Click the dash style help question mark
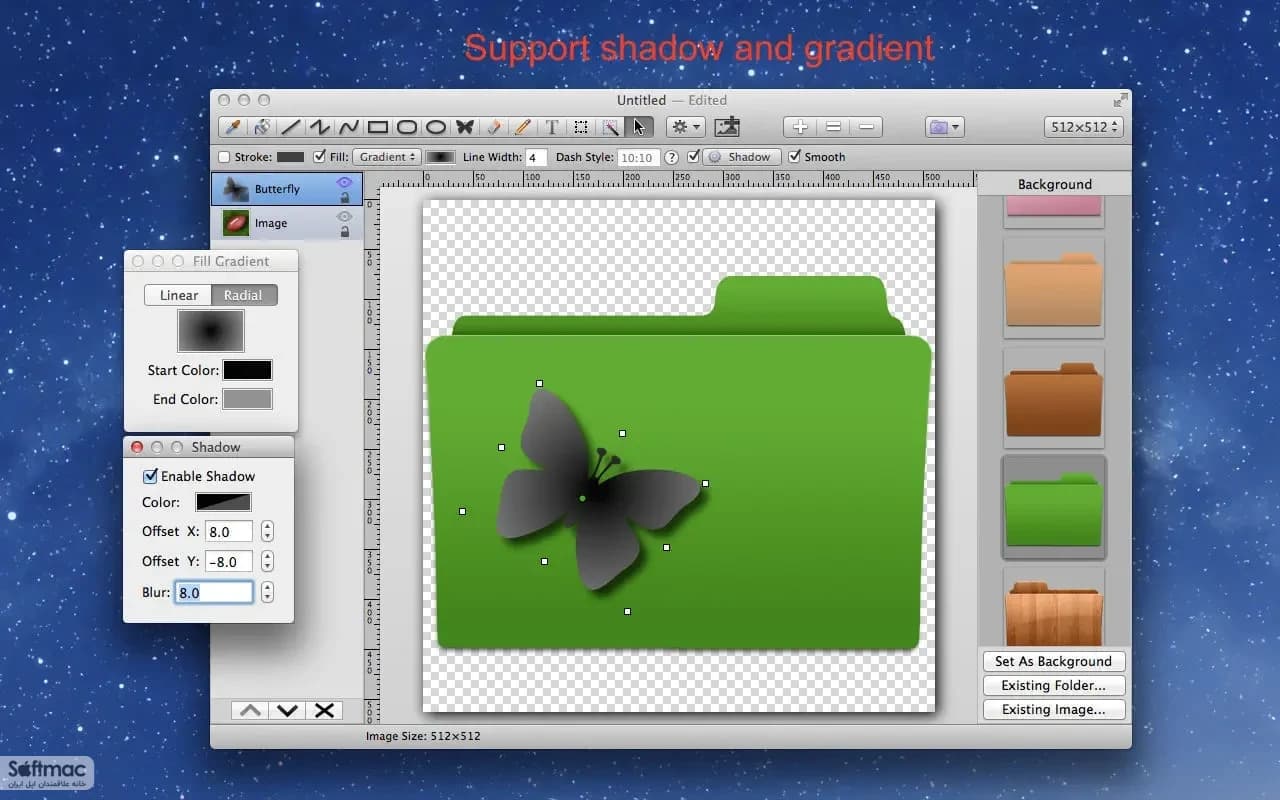Screen dimensions: 1280x800 [x=672, y=157]
